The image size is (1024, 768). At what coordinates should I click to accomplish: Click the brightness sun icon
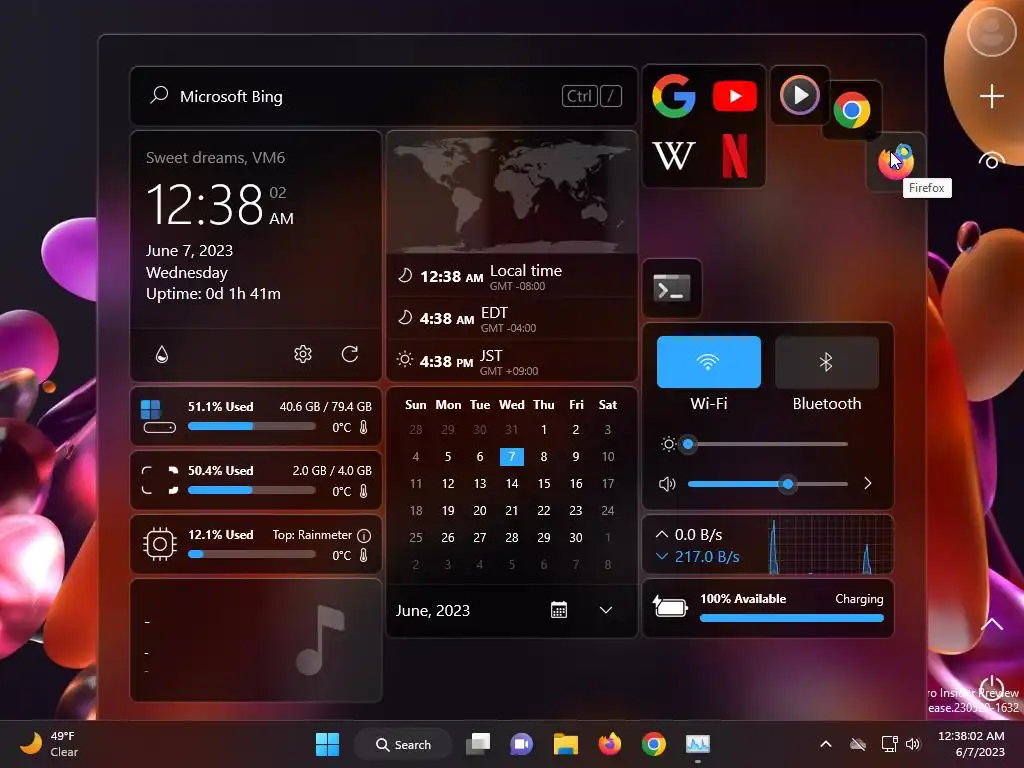tap(668, 444)
